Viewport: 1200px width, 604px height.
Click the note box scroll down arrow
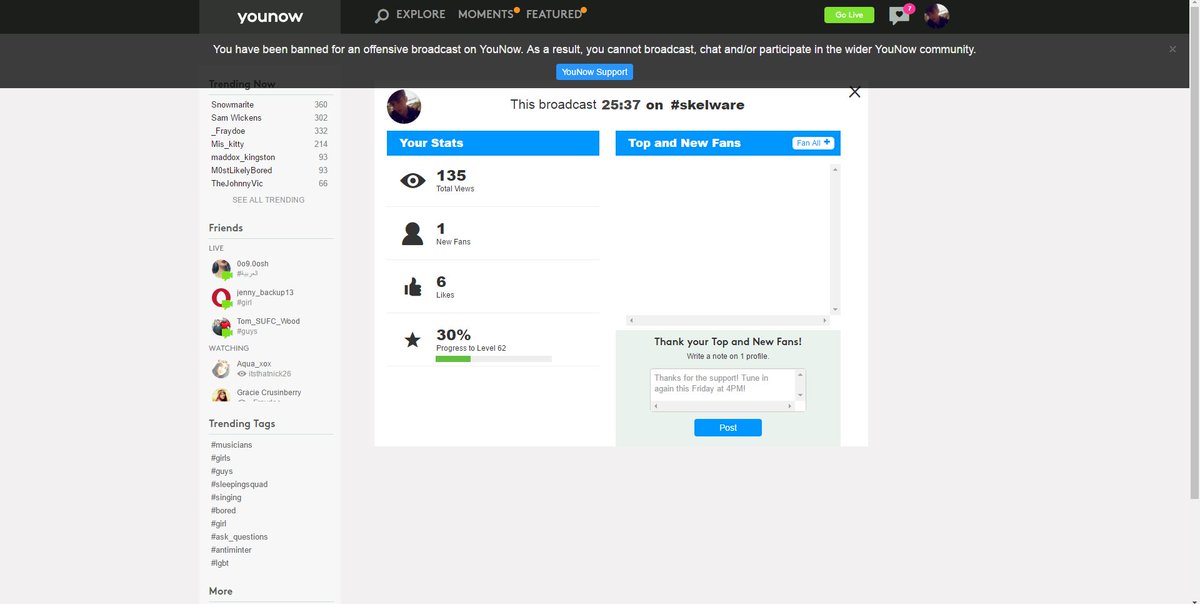[x=799, y=396]
